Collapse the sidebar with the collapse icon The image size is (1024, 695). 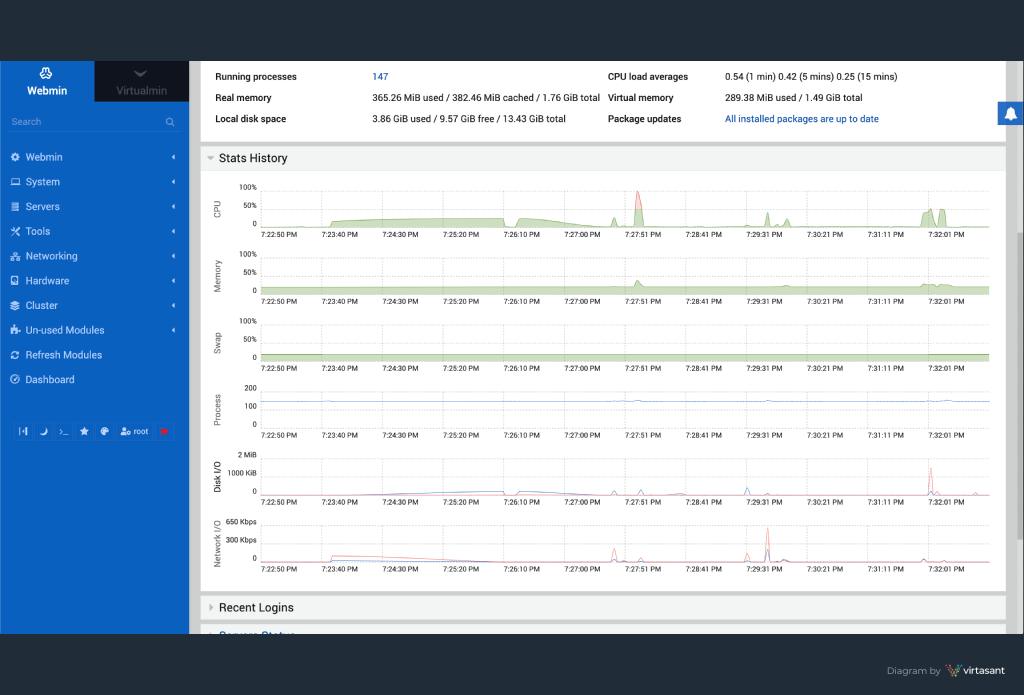[x=24, y=431]
